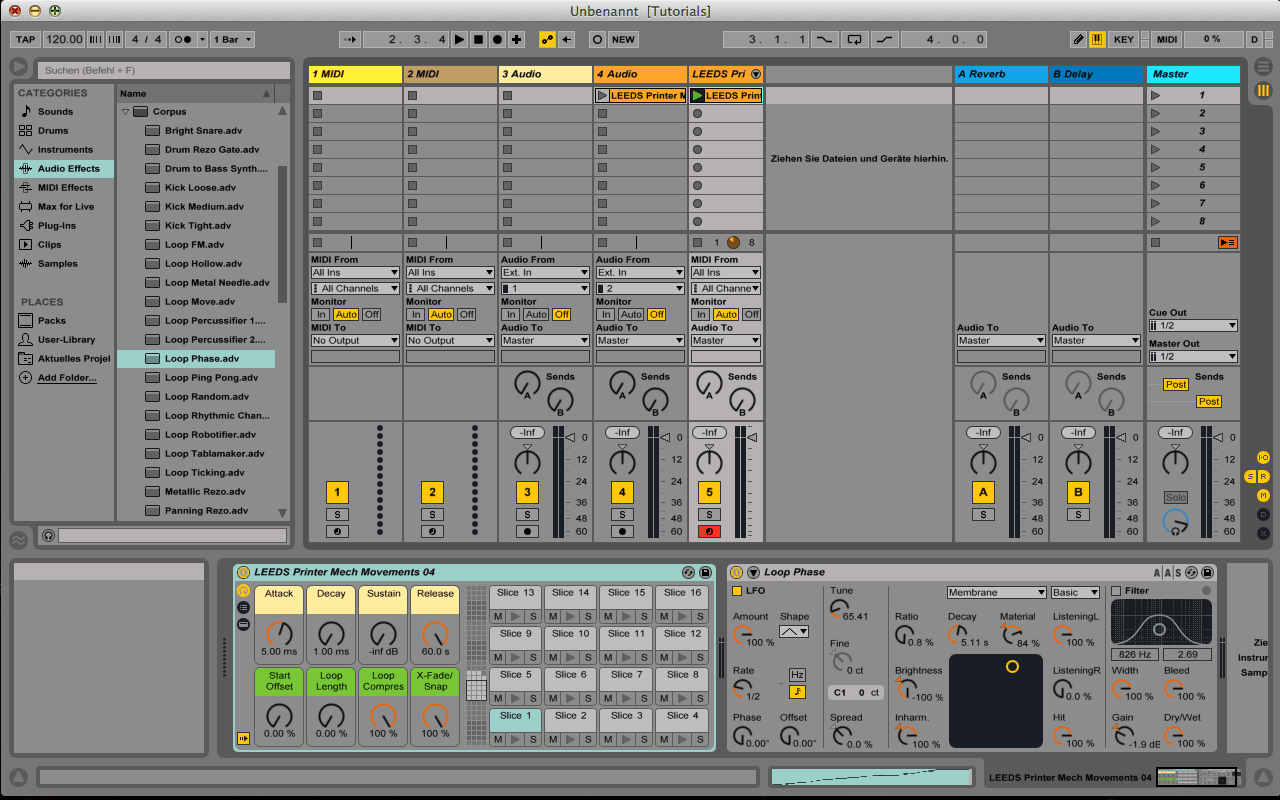1280x800 pixels.
Task: Click the transport Stop button
Action: click(x=478, y=40)
